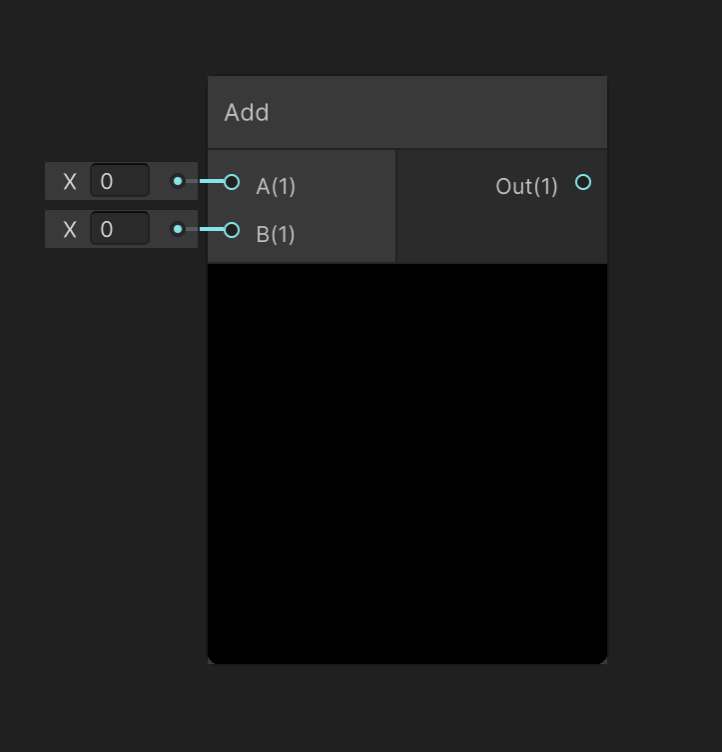Viewport: 722px width, 752px height.
Task: Select the wire leading into port B
Action: click(206, 230)
